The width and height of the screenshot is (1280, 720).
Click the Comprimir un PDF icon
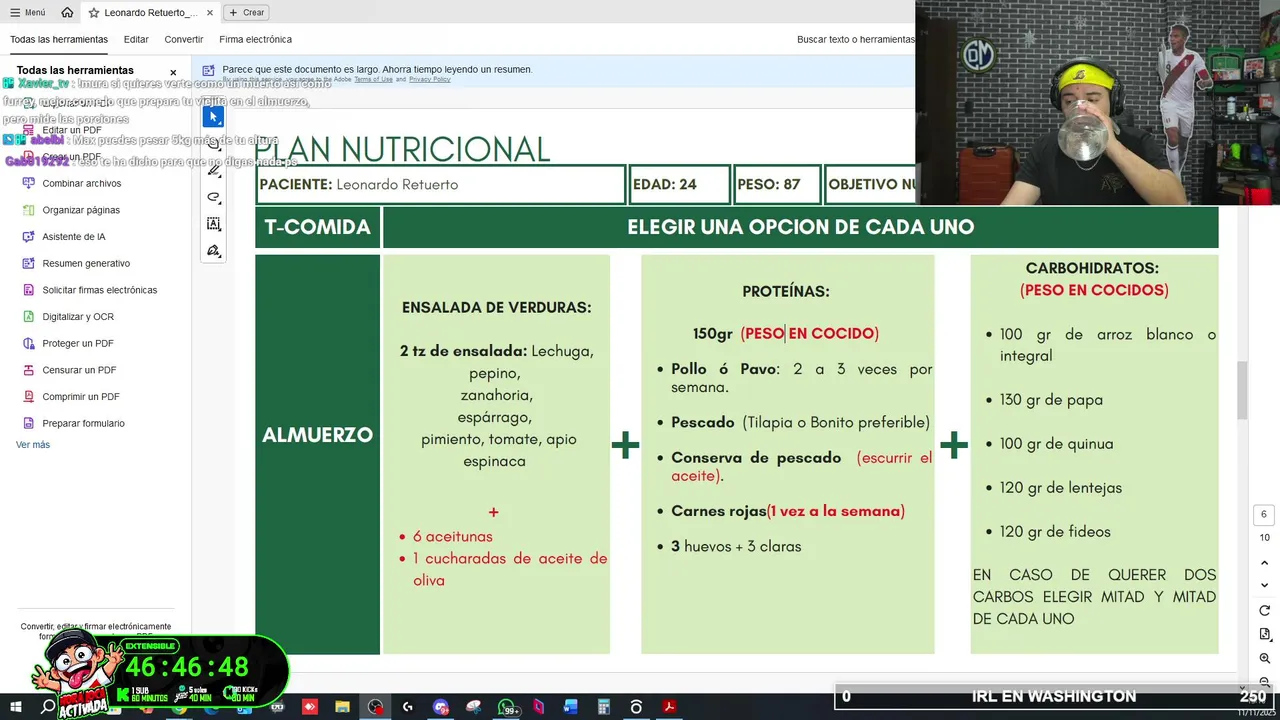coord(29,397)
